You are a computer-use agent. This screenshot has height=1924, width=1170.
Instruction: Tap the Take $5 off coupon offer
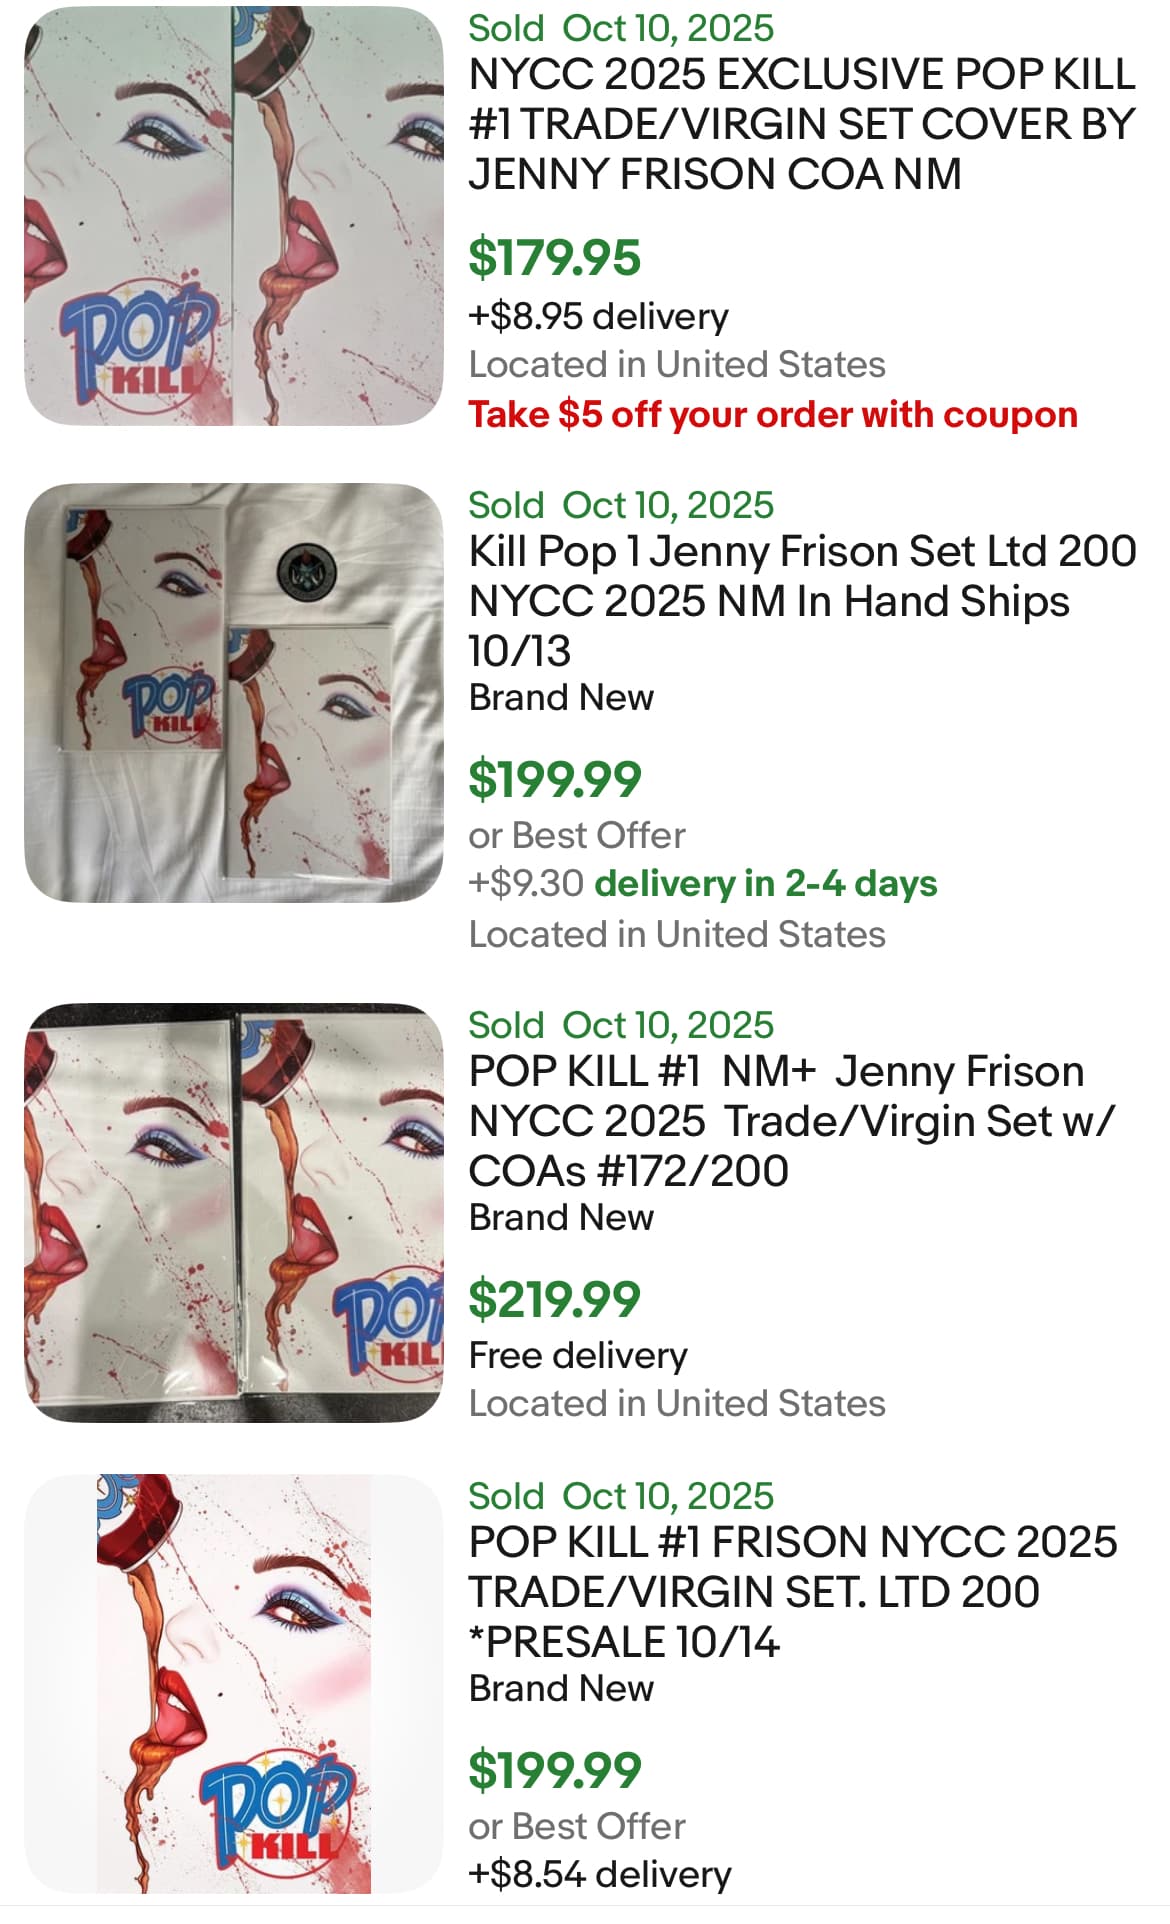773,414
